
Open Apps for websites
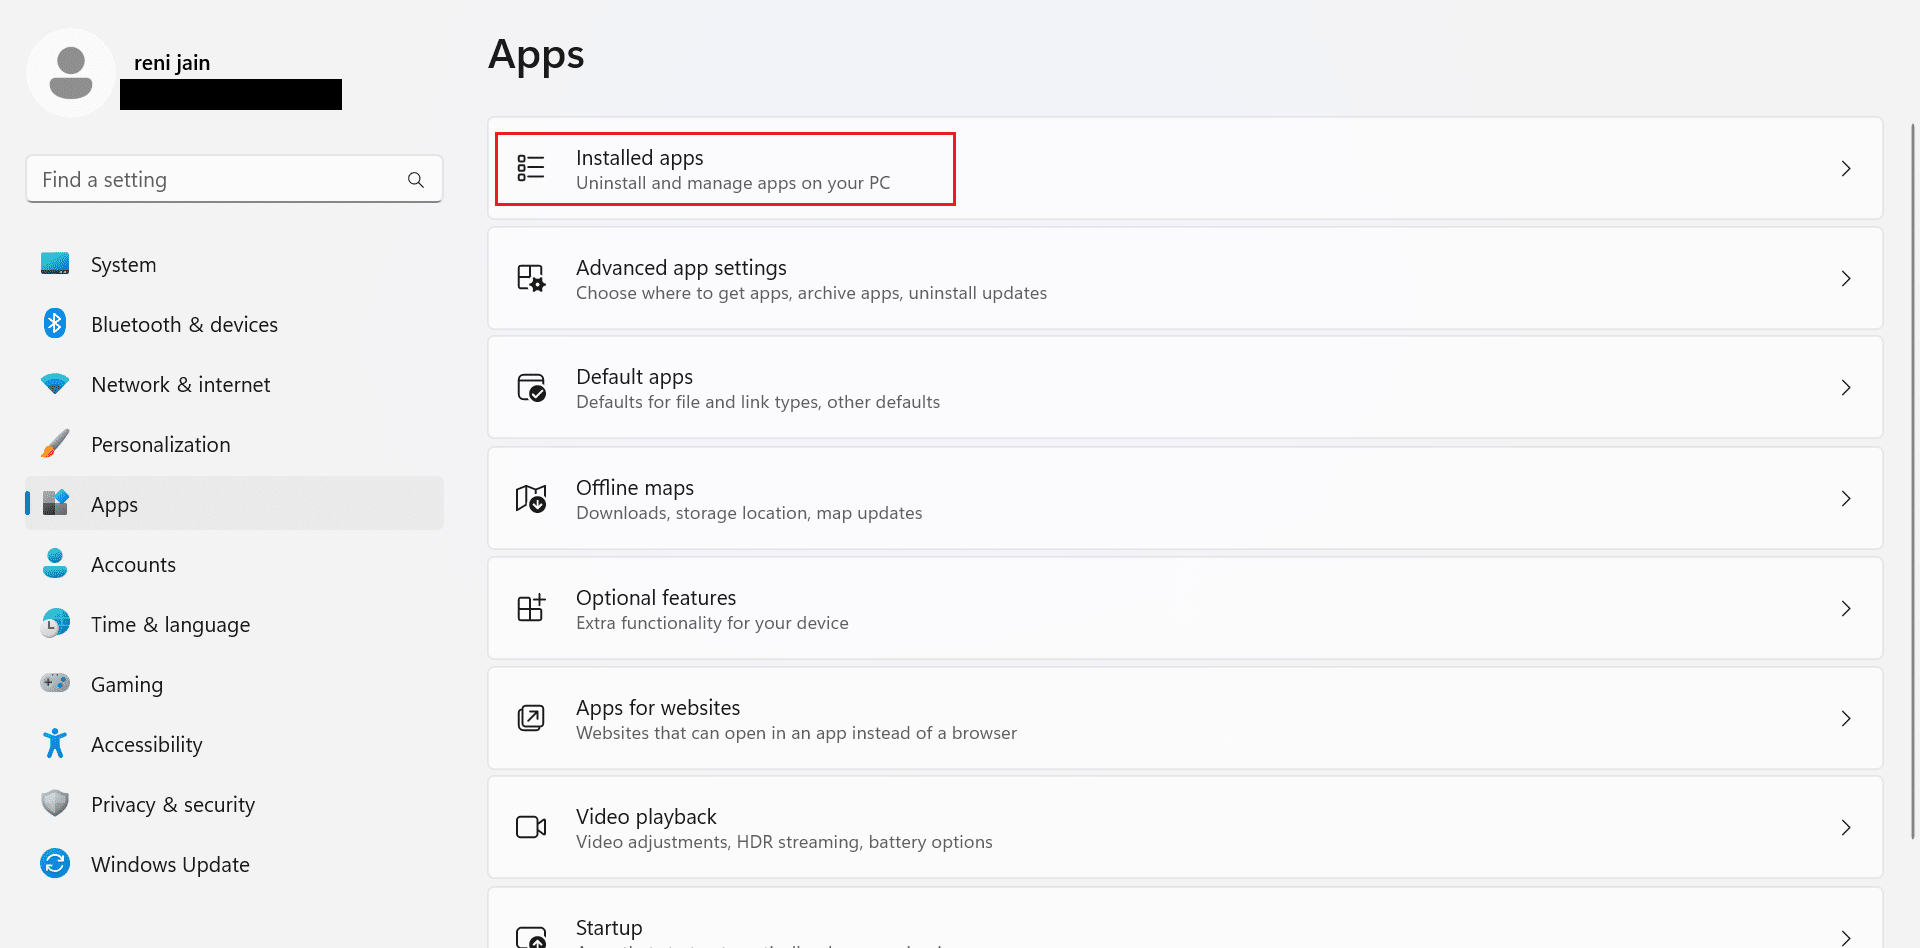[1185, 718]
